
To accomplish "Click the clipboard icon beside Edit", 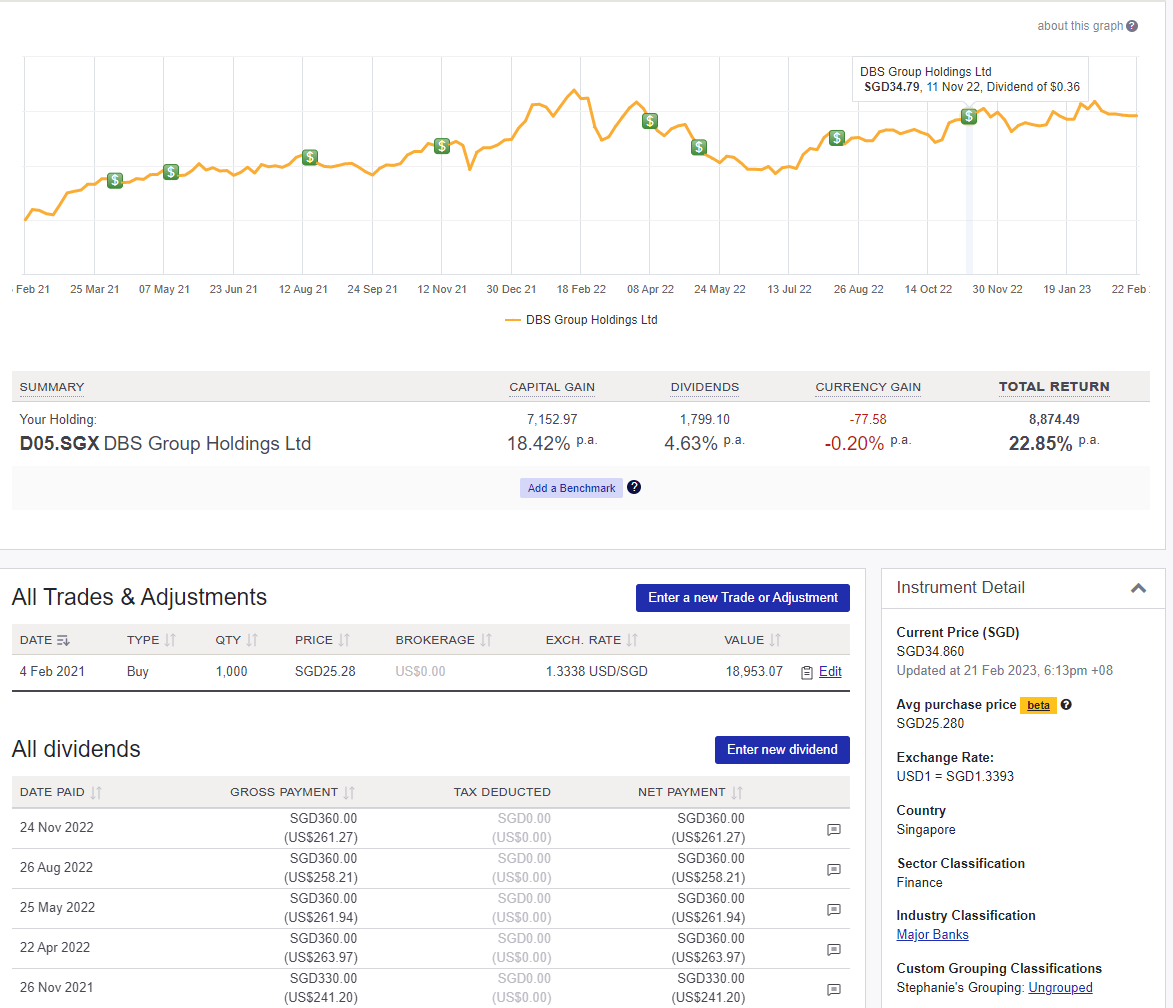I will click(806, 672).
